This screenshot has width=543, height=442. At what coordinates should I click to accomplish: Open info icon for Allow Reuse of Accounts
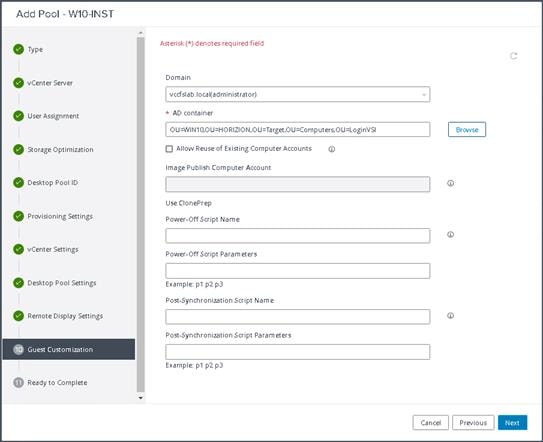pyautogui.click(x=331, y=149)
